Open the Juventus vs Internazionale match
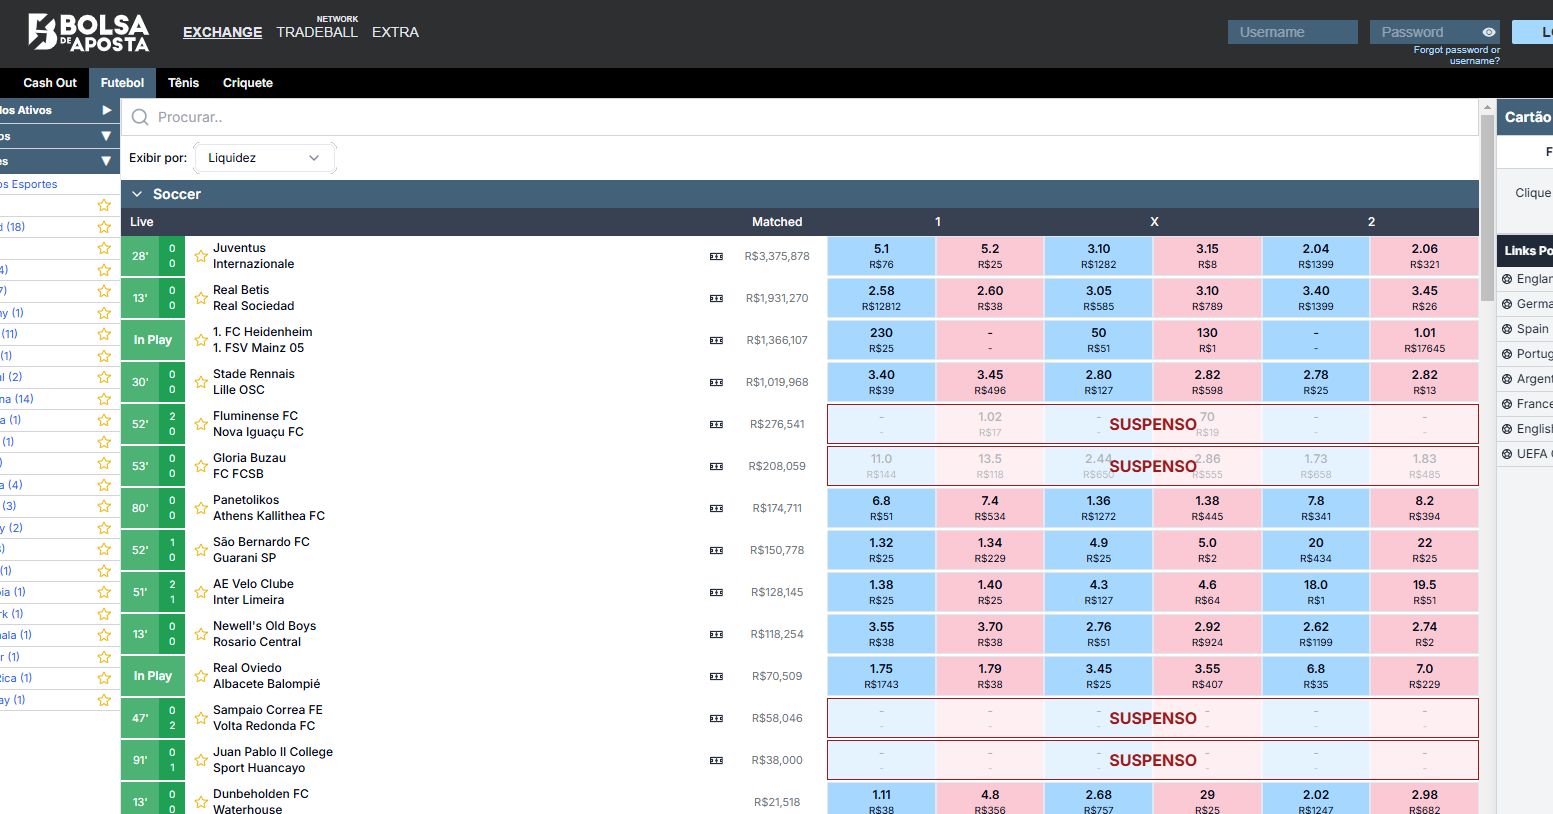The height and width of the screenshot is (814, 1553). tap(253, 256)
